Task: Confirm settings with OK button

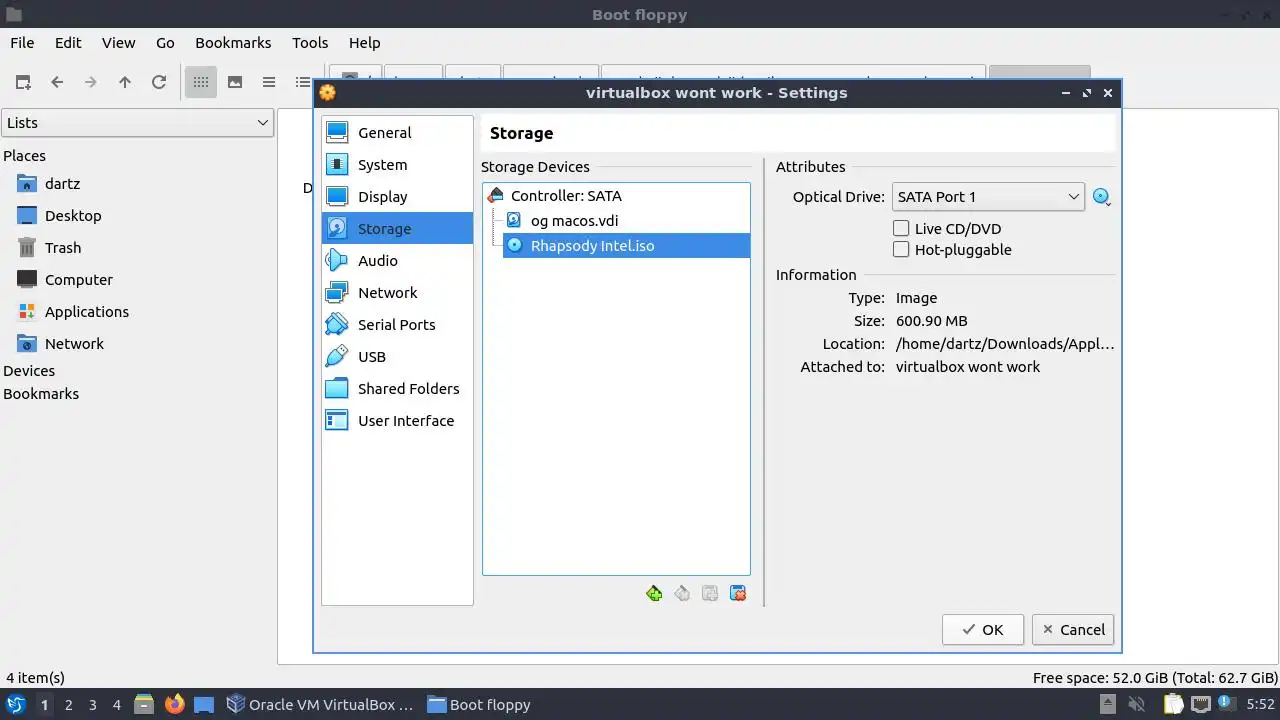Action: pyautogui.click(x=983, y=630)
